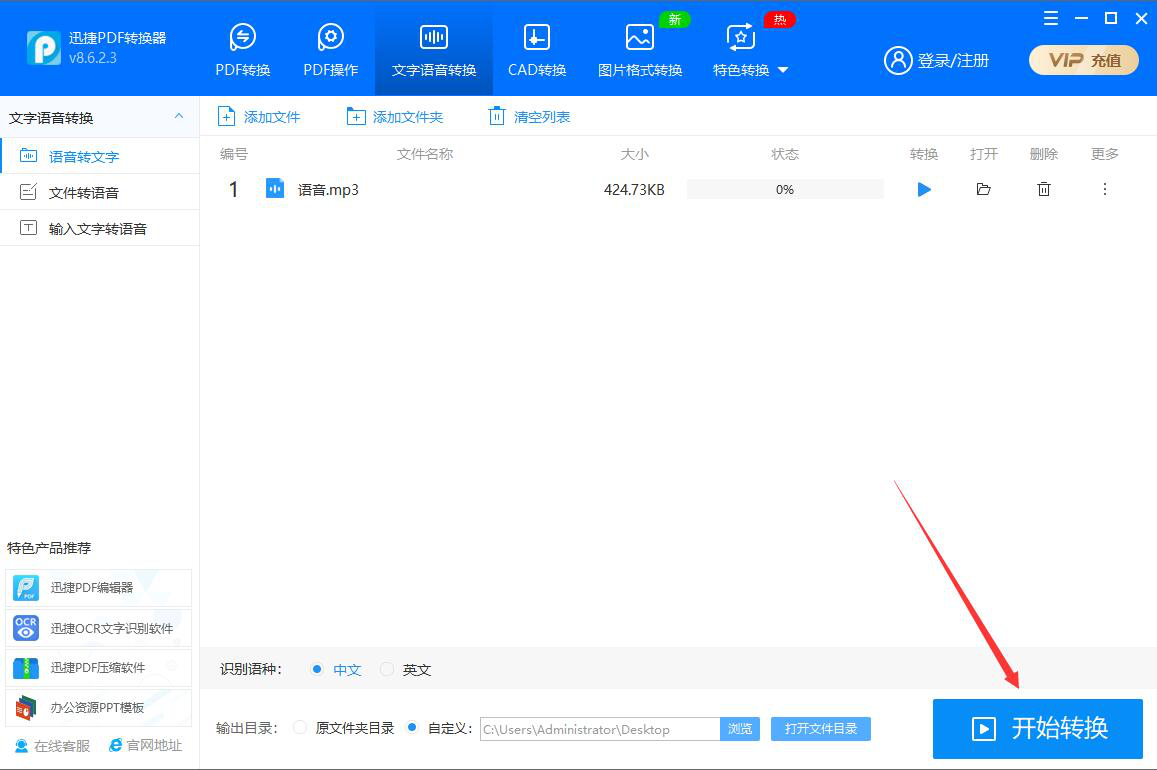Click the 0% progress bar
Image resolution: width=1157 pixels, height=770 pixels.
784,190
